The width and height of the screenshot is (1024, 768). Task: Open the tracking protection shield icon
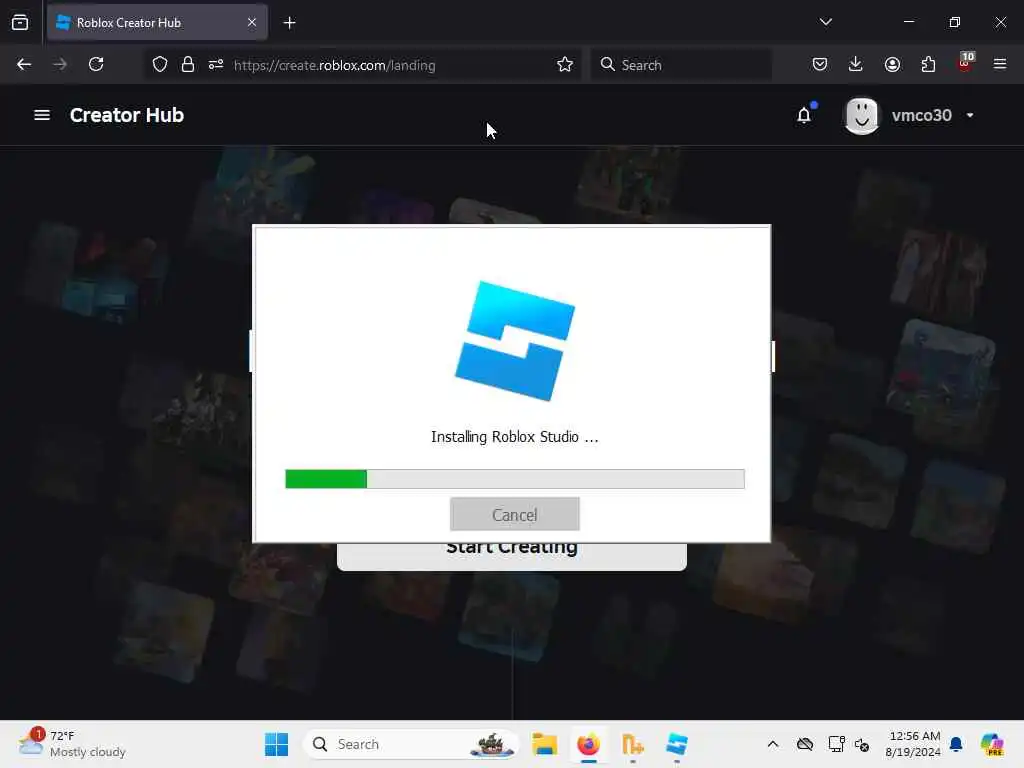pos(160,64)
